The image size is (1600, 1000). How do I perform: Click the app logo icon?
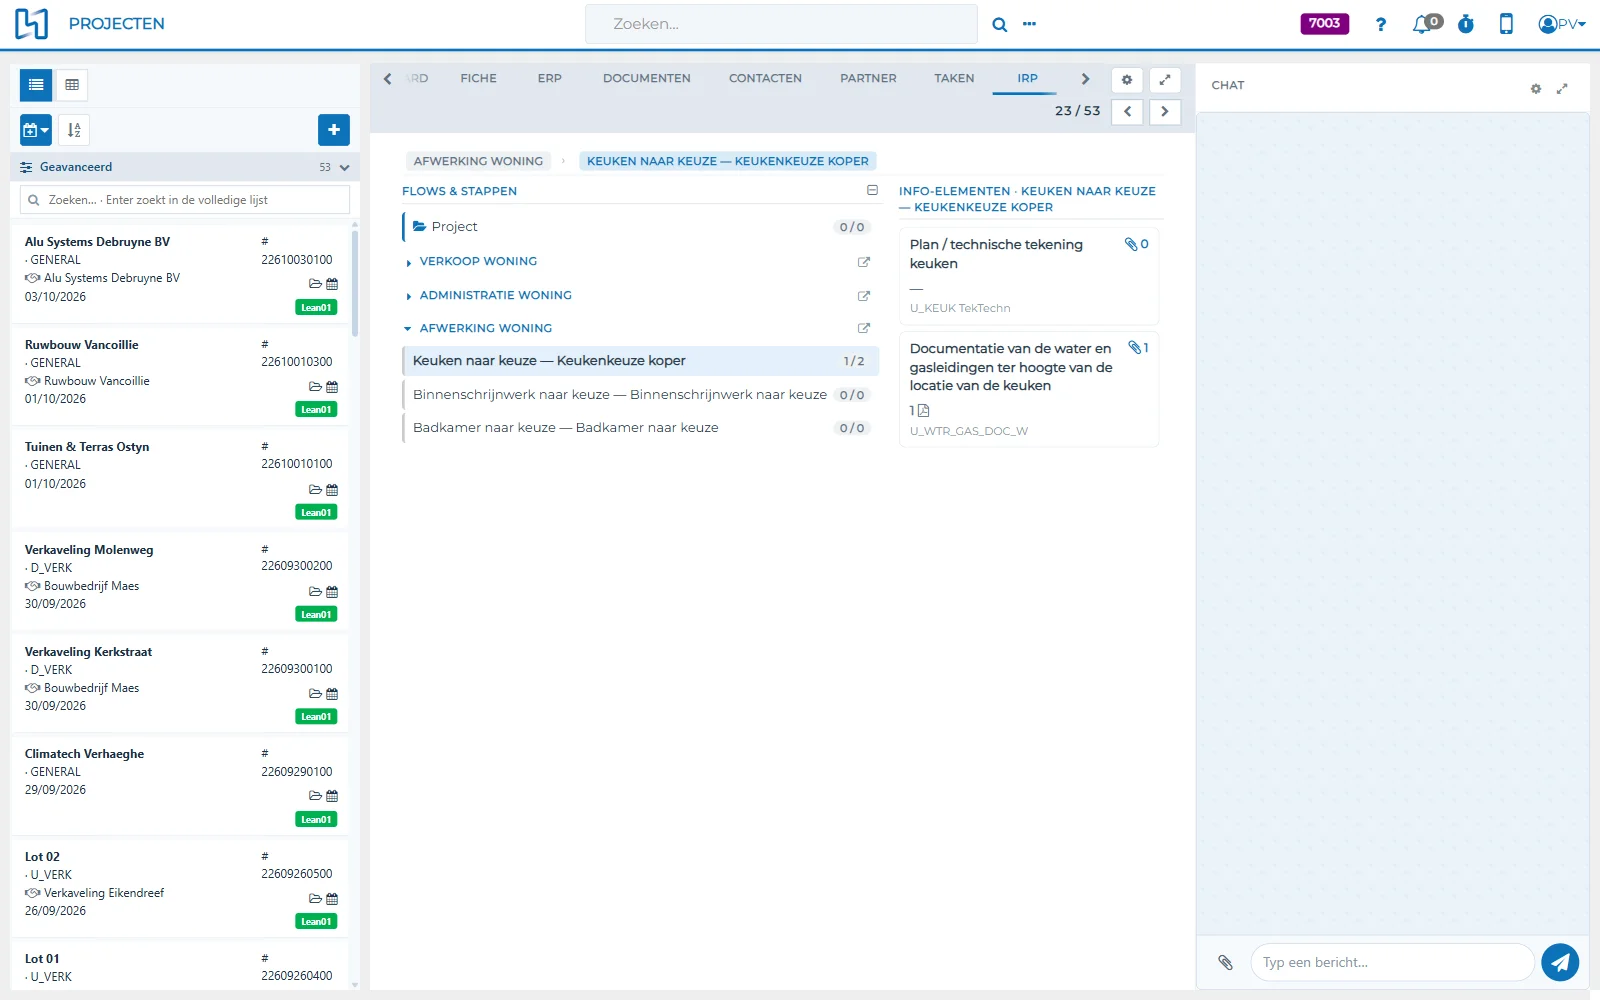[31, 24]
